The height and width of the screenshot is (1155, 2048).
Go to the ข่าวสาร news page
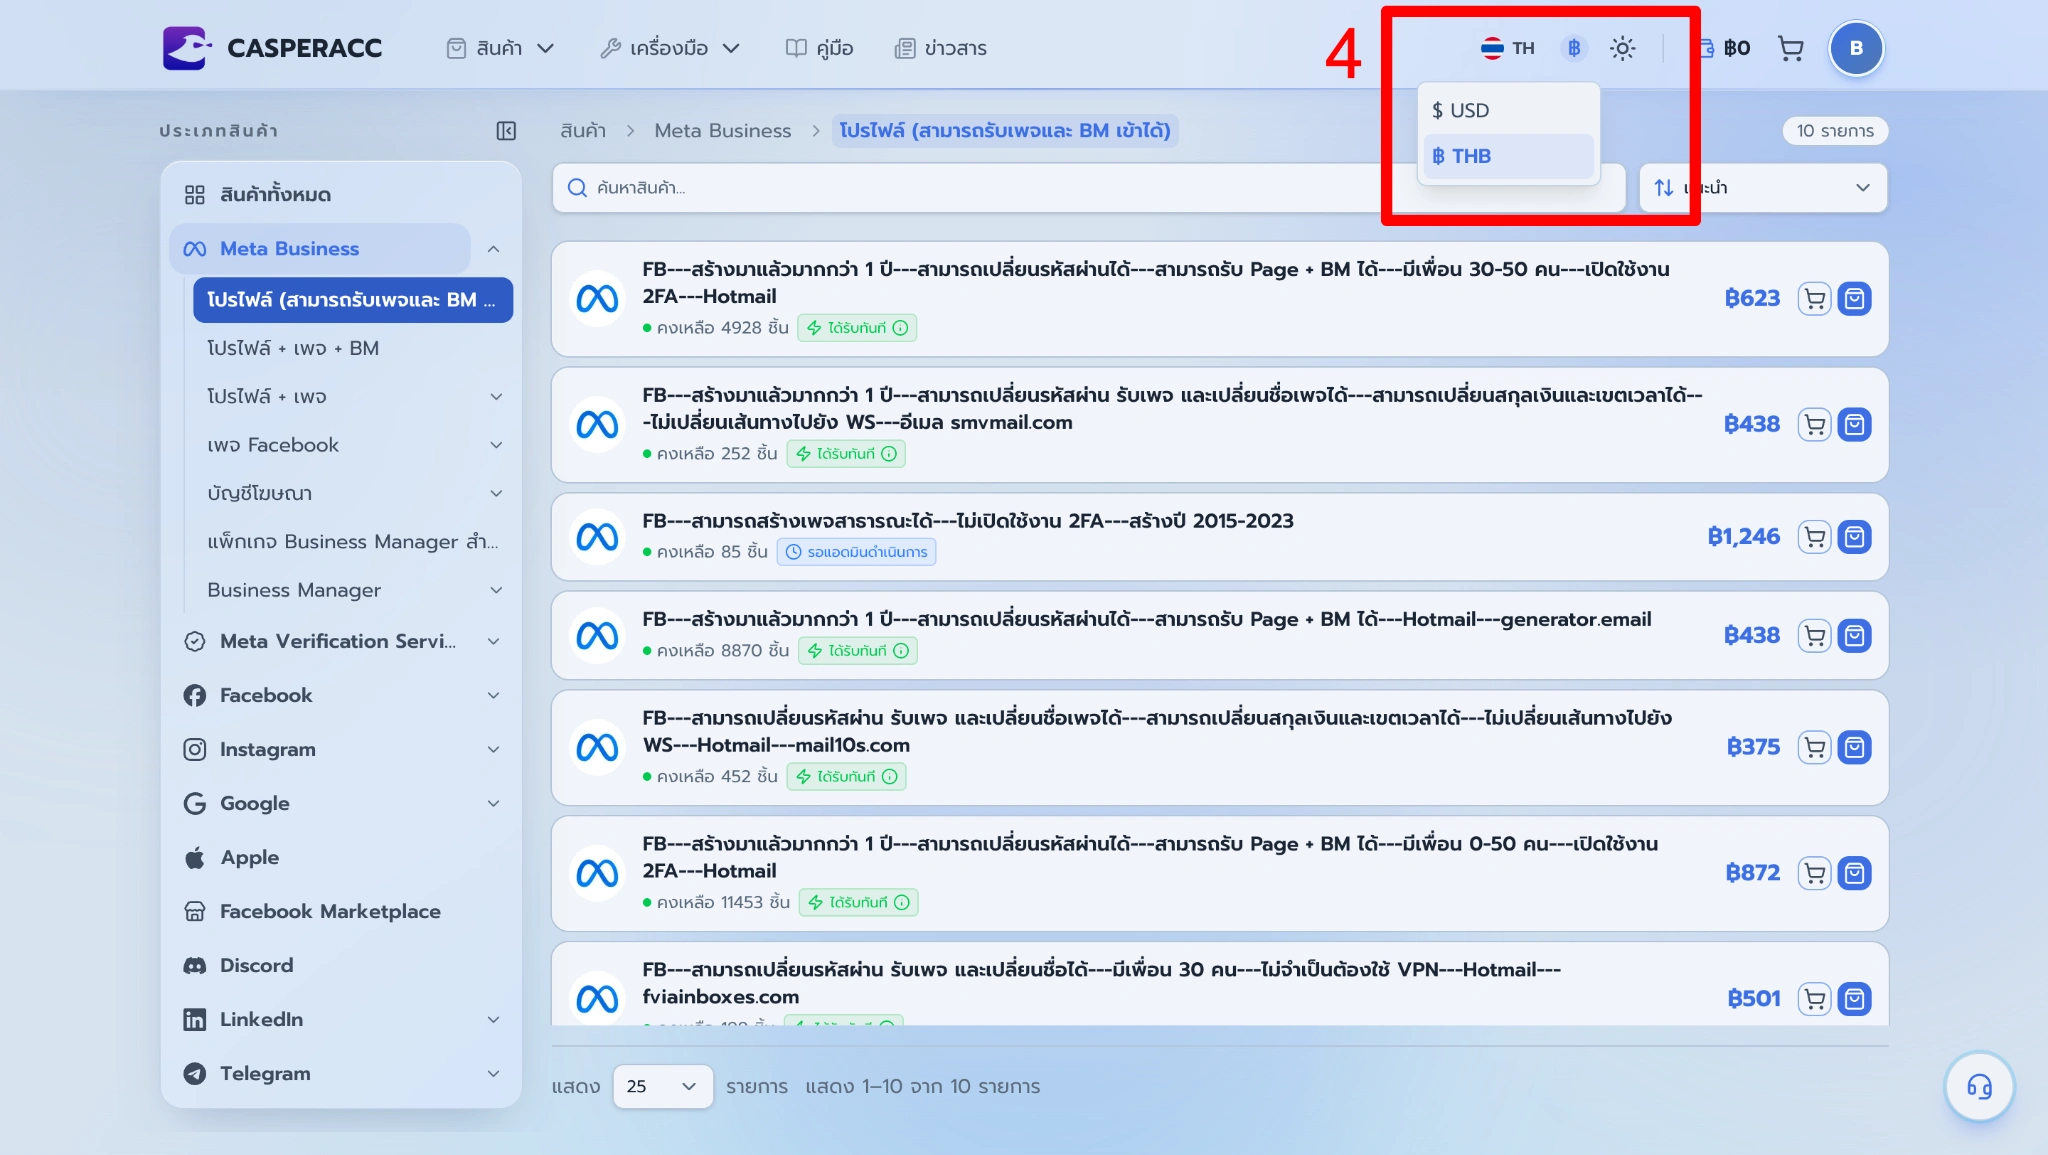(x=940, y=48)
